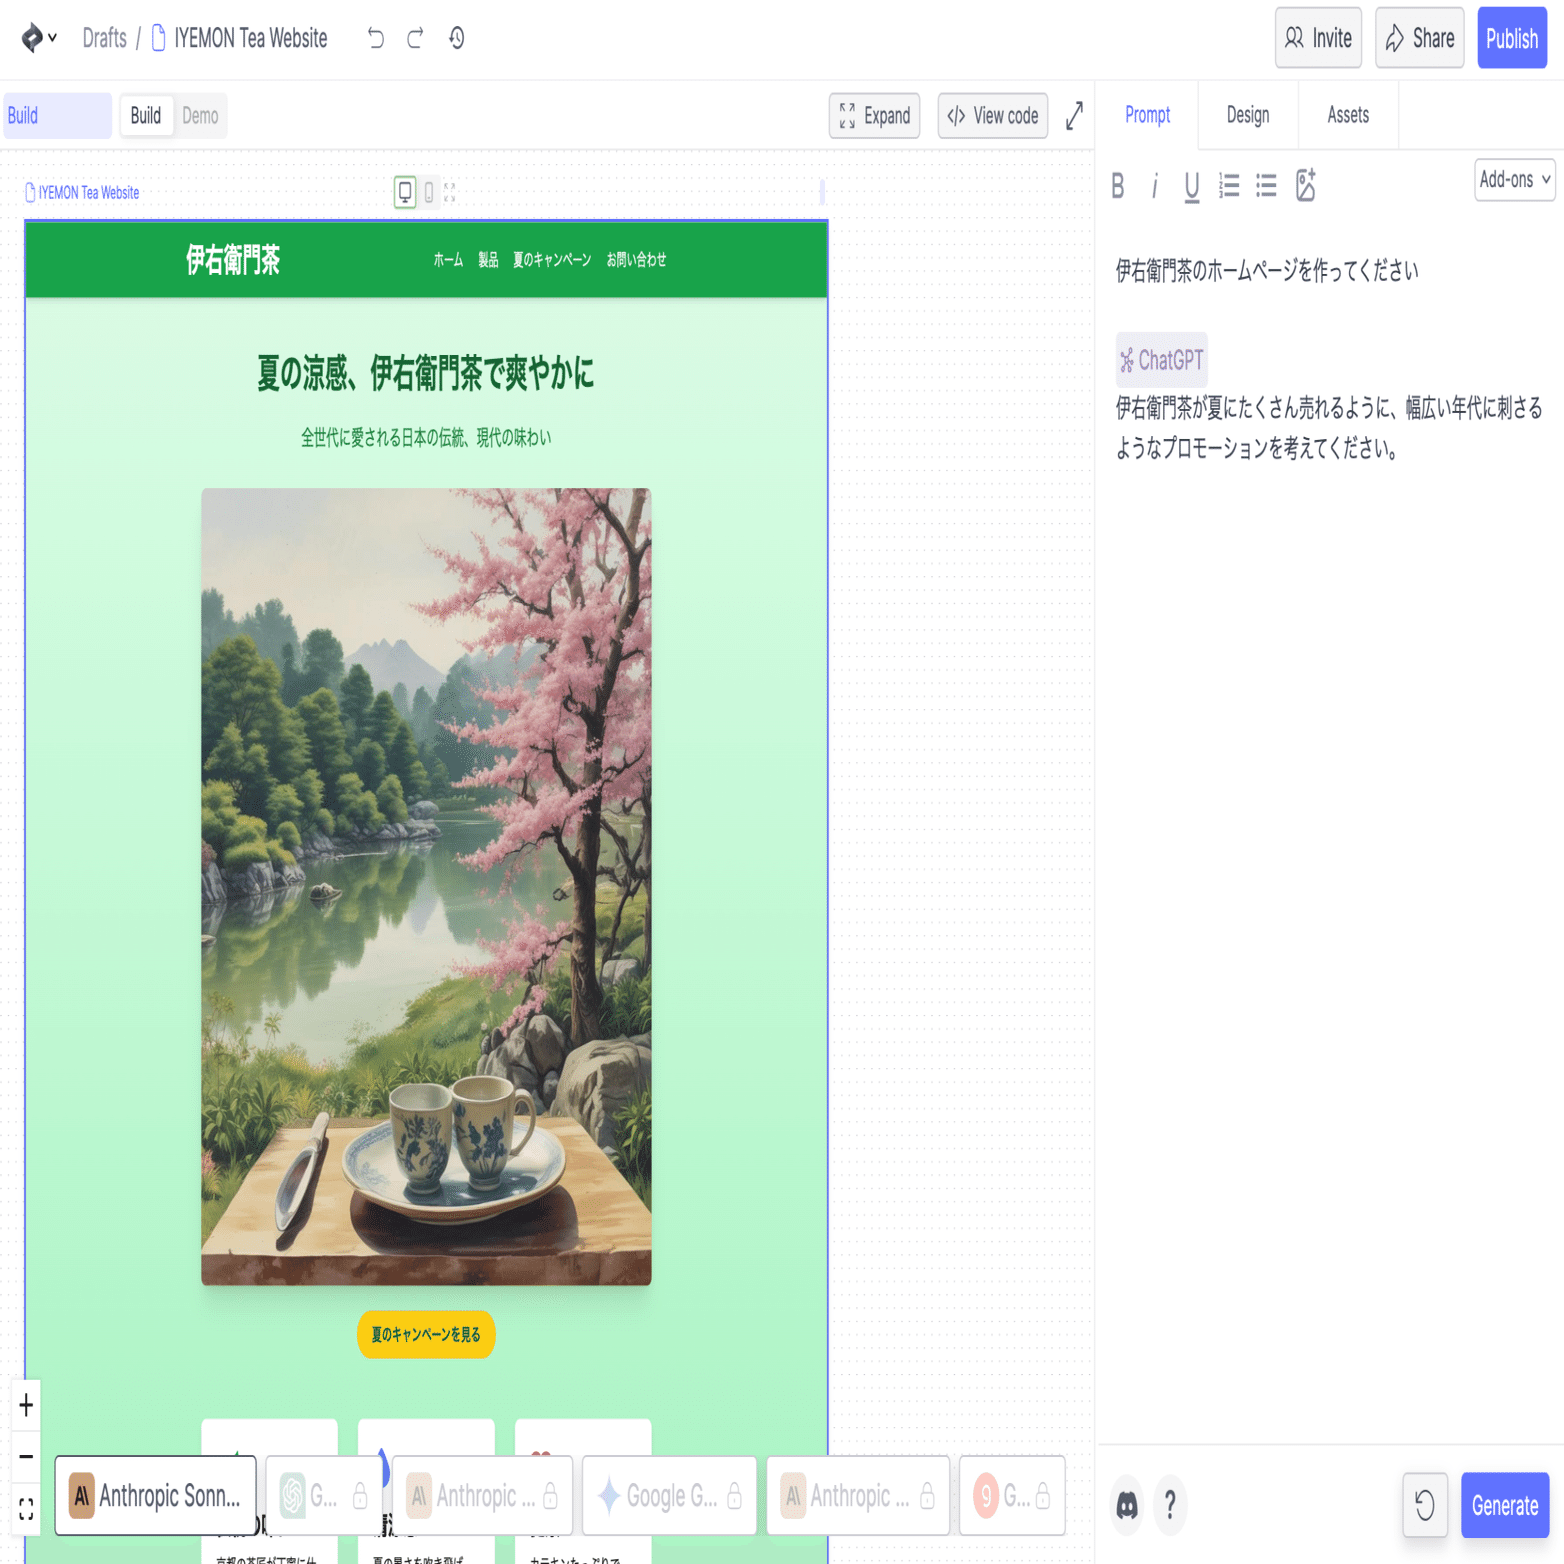The height and width of the screenshot is (1564, 1564).
Task: Switch to Build toggle option
Action: point(146,116)
